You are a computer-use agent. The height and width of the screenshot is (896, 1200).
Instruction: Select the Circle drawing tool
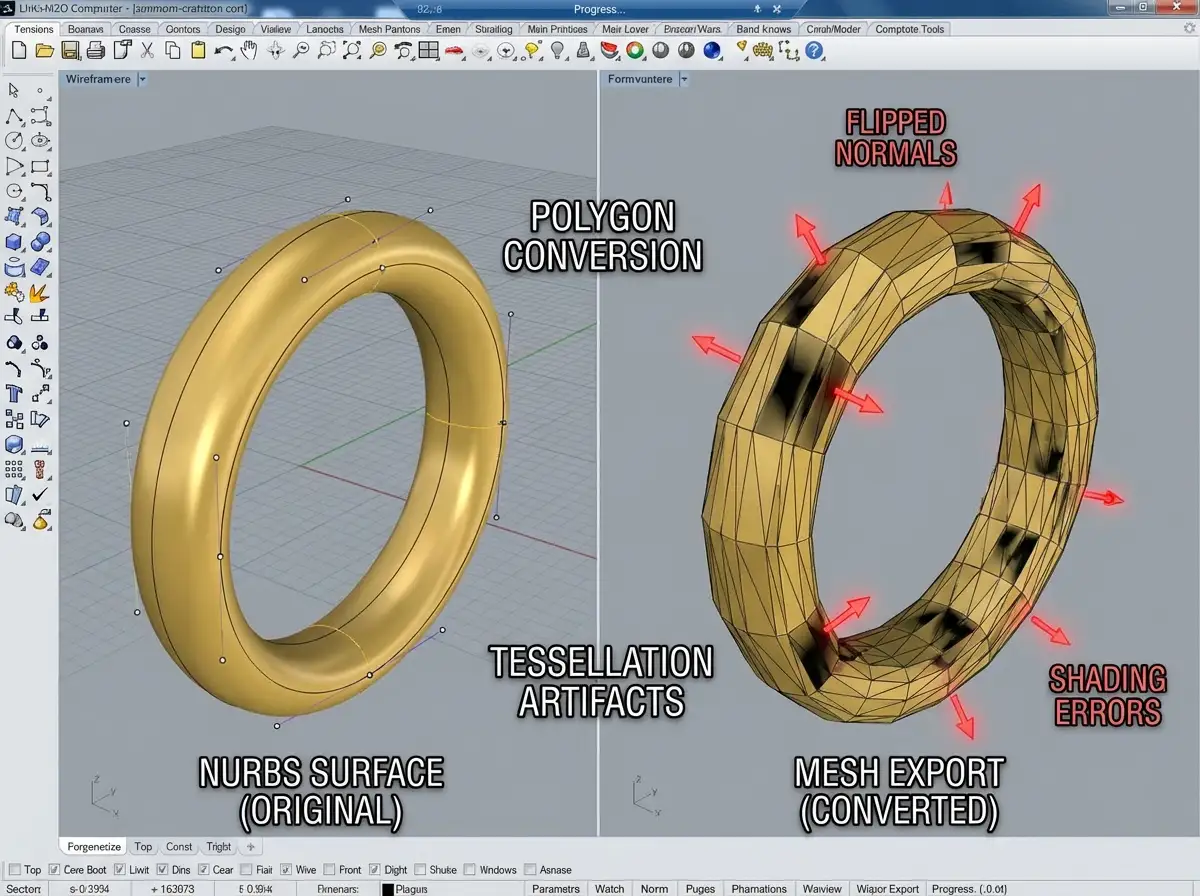point(14,140)
